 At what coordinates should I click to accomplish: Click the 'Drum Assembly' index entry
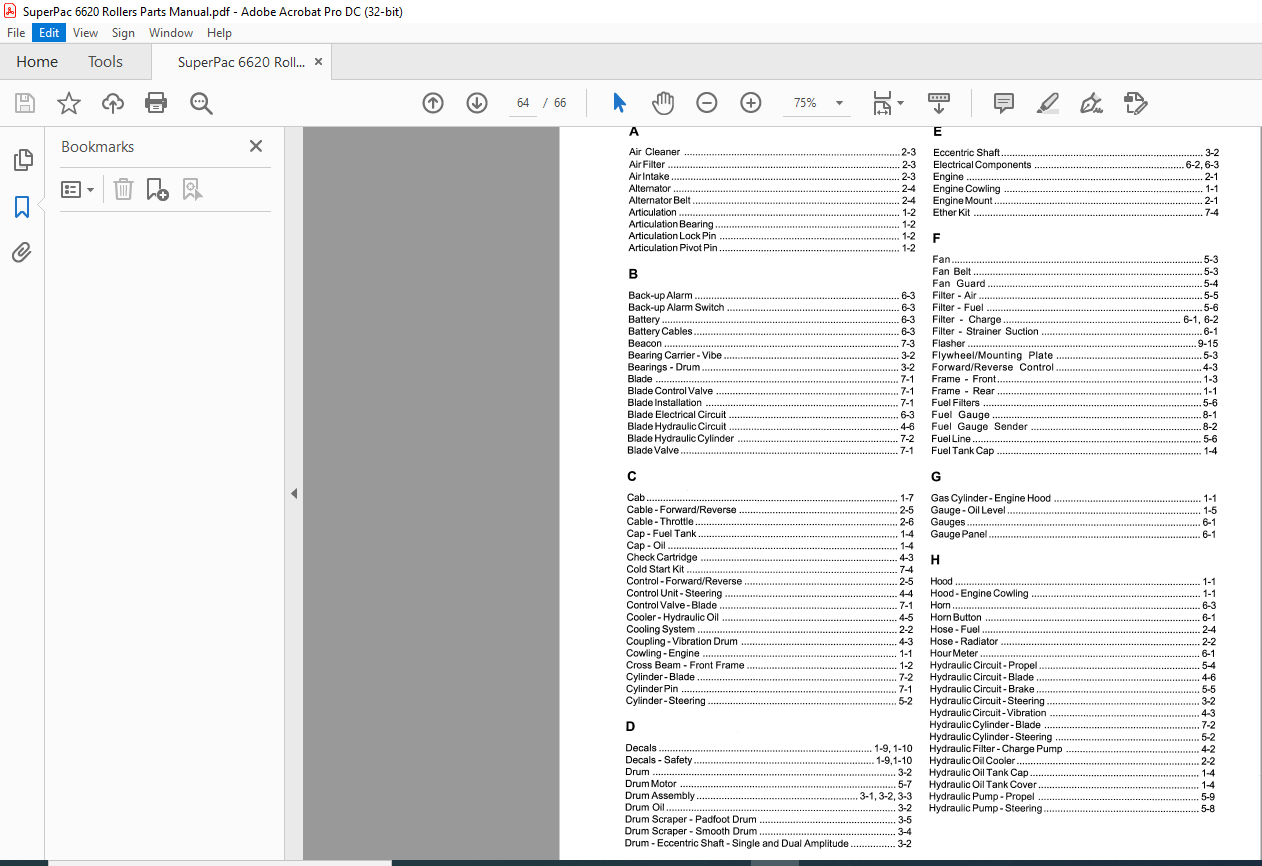[768, 796]
